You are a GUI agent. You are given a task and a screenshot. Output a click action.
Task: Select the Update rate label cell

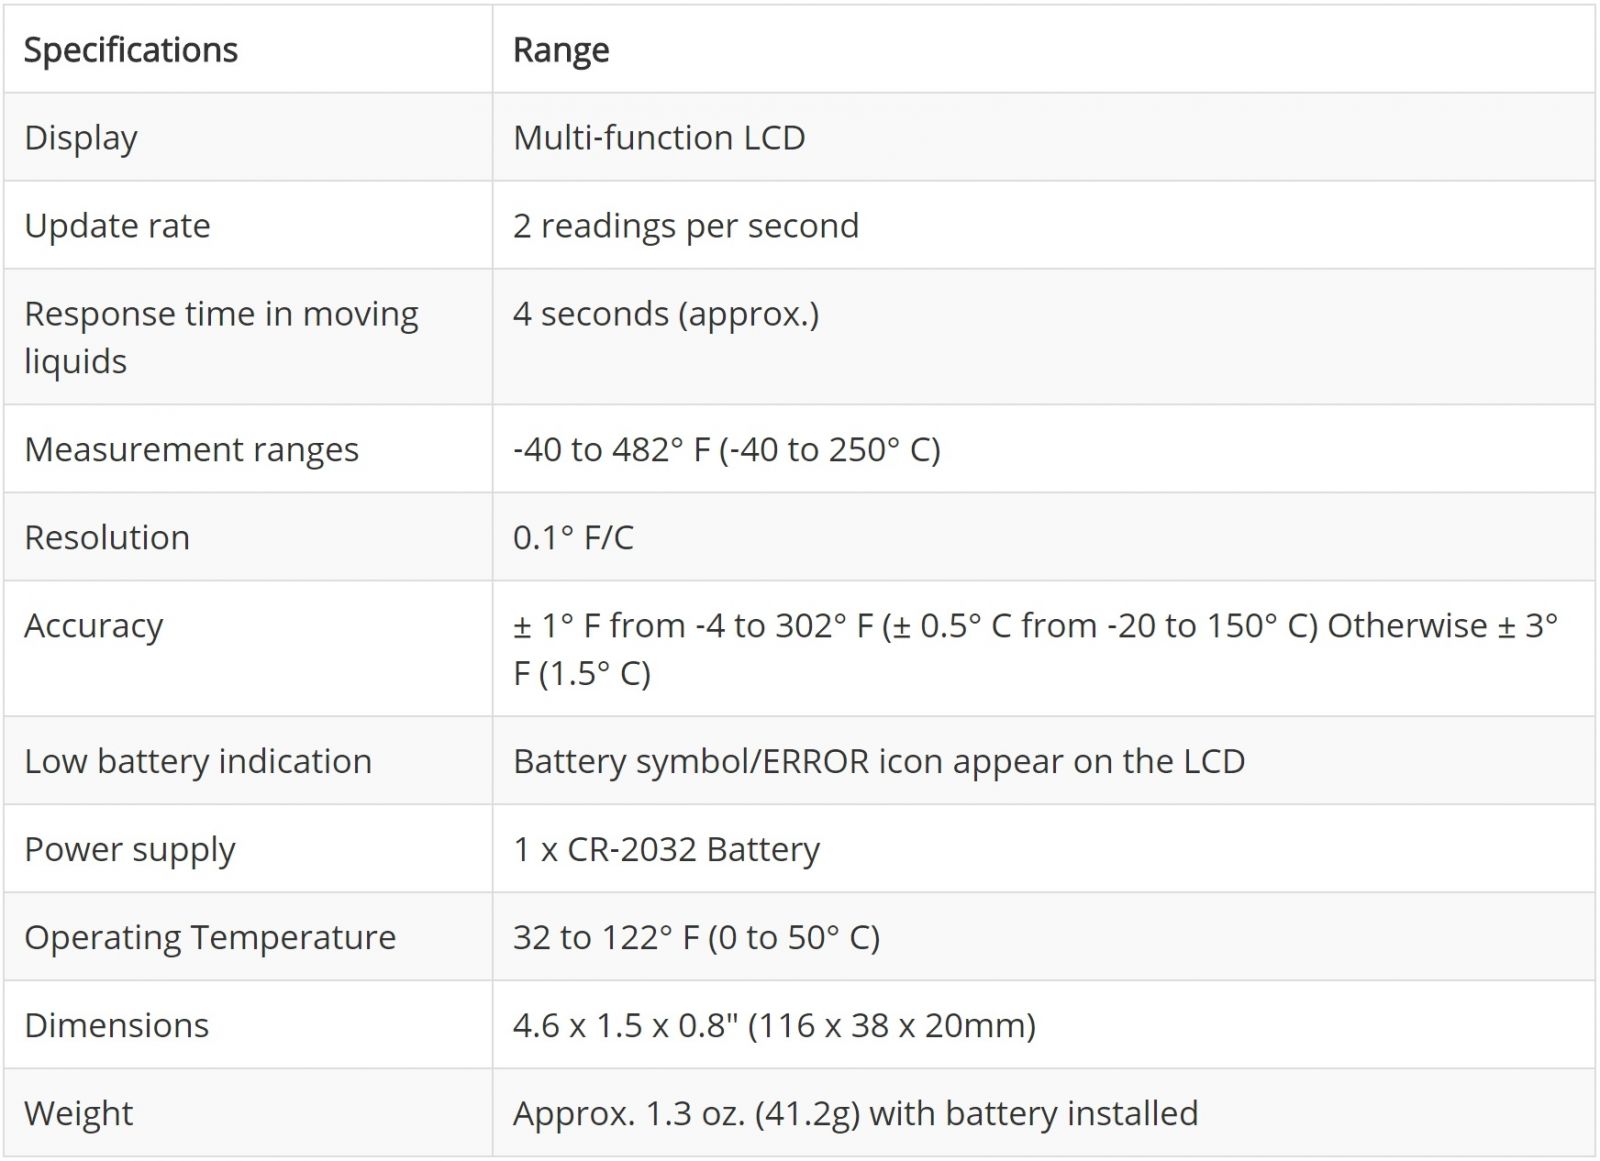pos(117,226)
